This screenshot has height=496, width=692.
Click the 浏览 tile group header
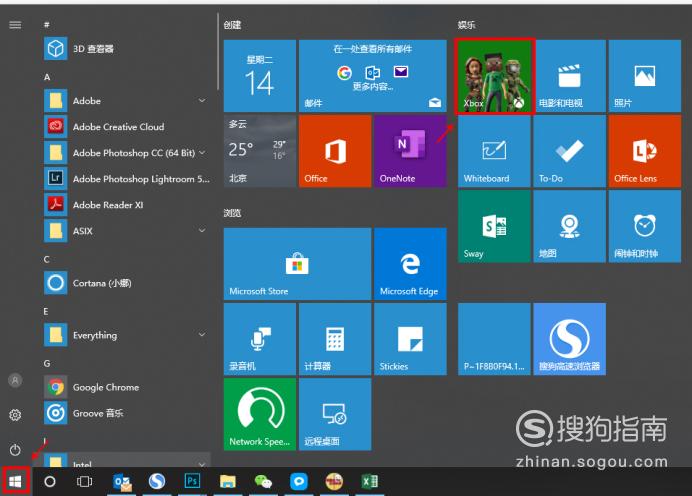[232, 213]
